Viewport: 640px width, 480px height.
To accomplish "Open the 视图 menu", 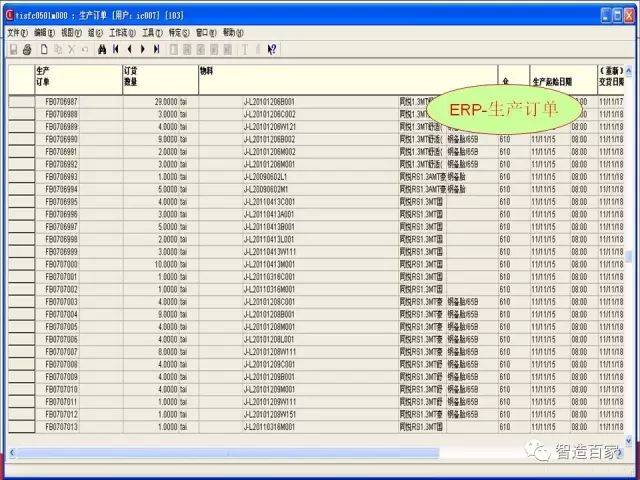I will point(71,33).
